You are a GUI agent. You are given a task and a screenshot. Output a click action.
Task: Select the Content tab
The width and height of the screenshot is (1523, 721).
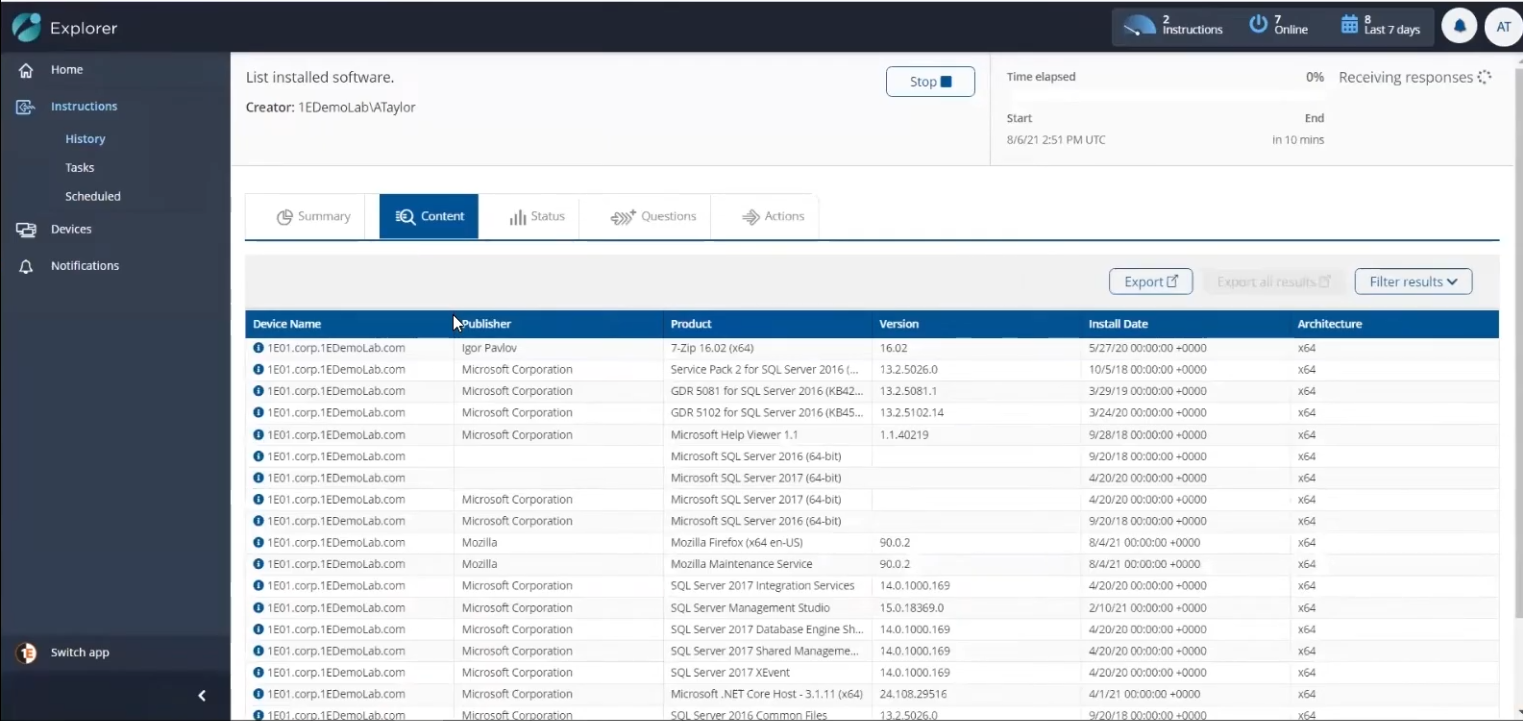pyautogui.click(x=429, y=216)
